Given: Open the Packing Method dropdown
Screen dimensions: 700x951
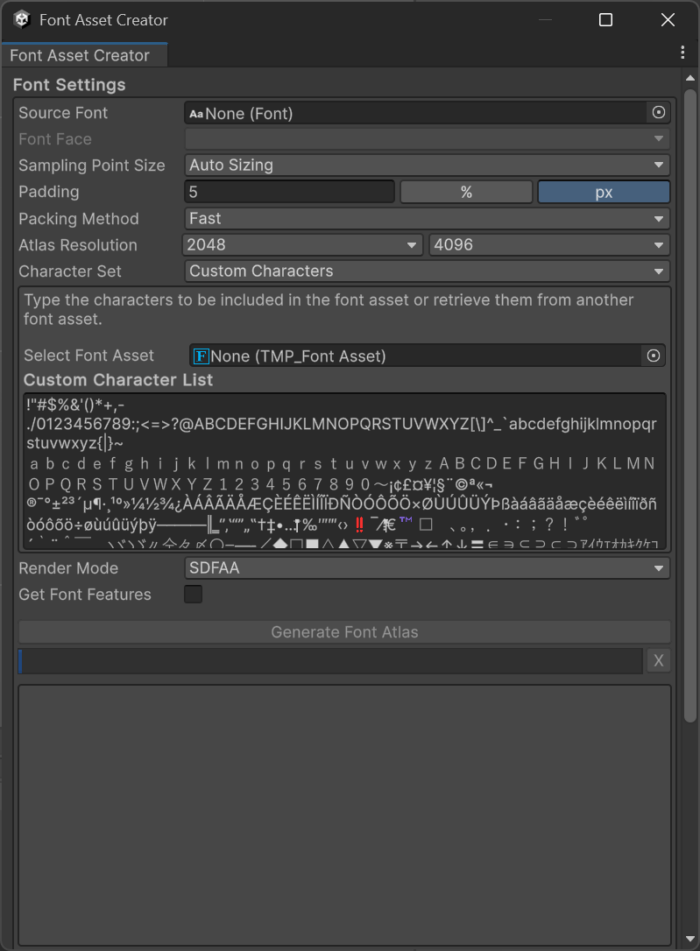Looking at the screenshot, I should (x=427, y=219).
